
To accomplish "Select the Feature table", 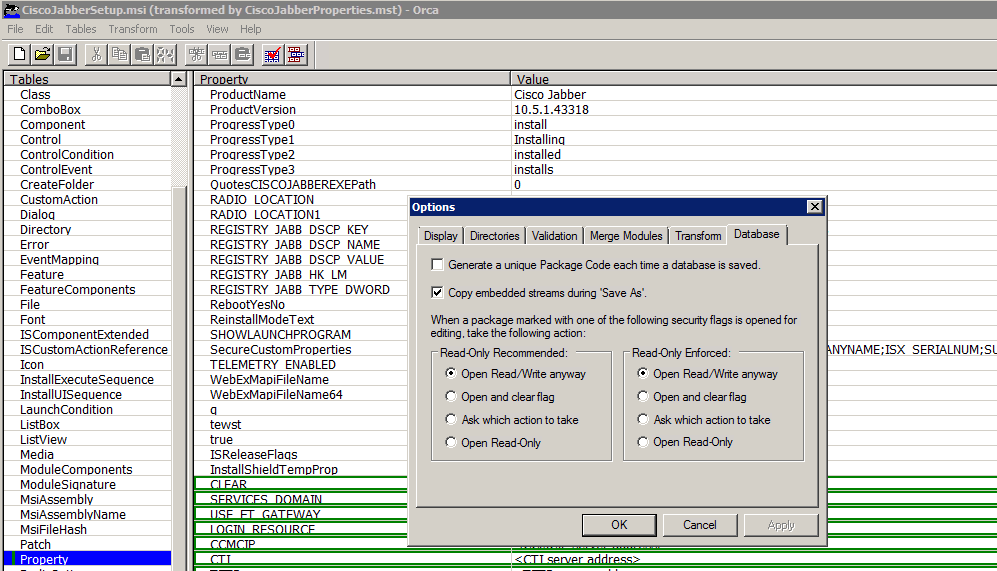I will [42, 275].
